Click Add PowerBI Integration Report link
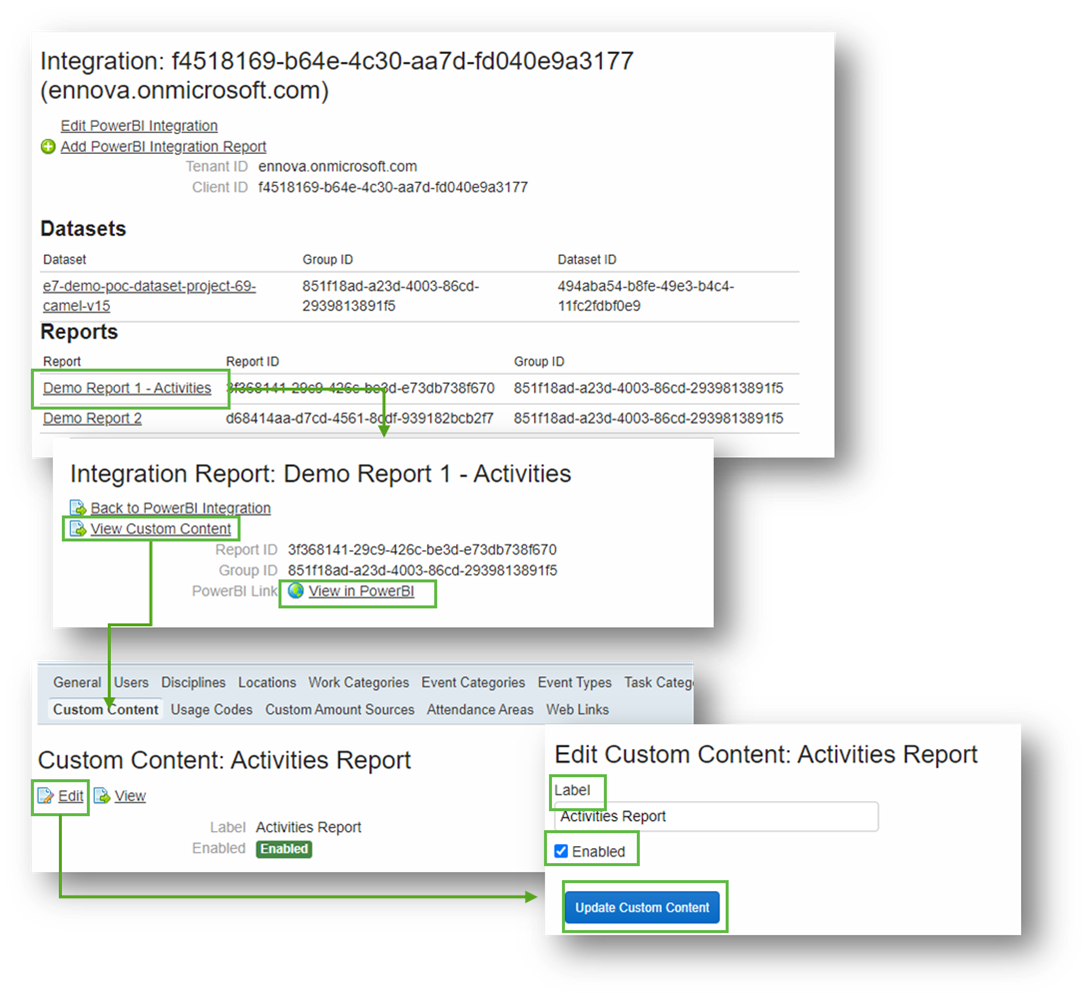 (163, 147)
